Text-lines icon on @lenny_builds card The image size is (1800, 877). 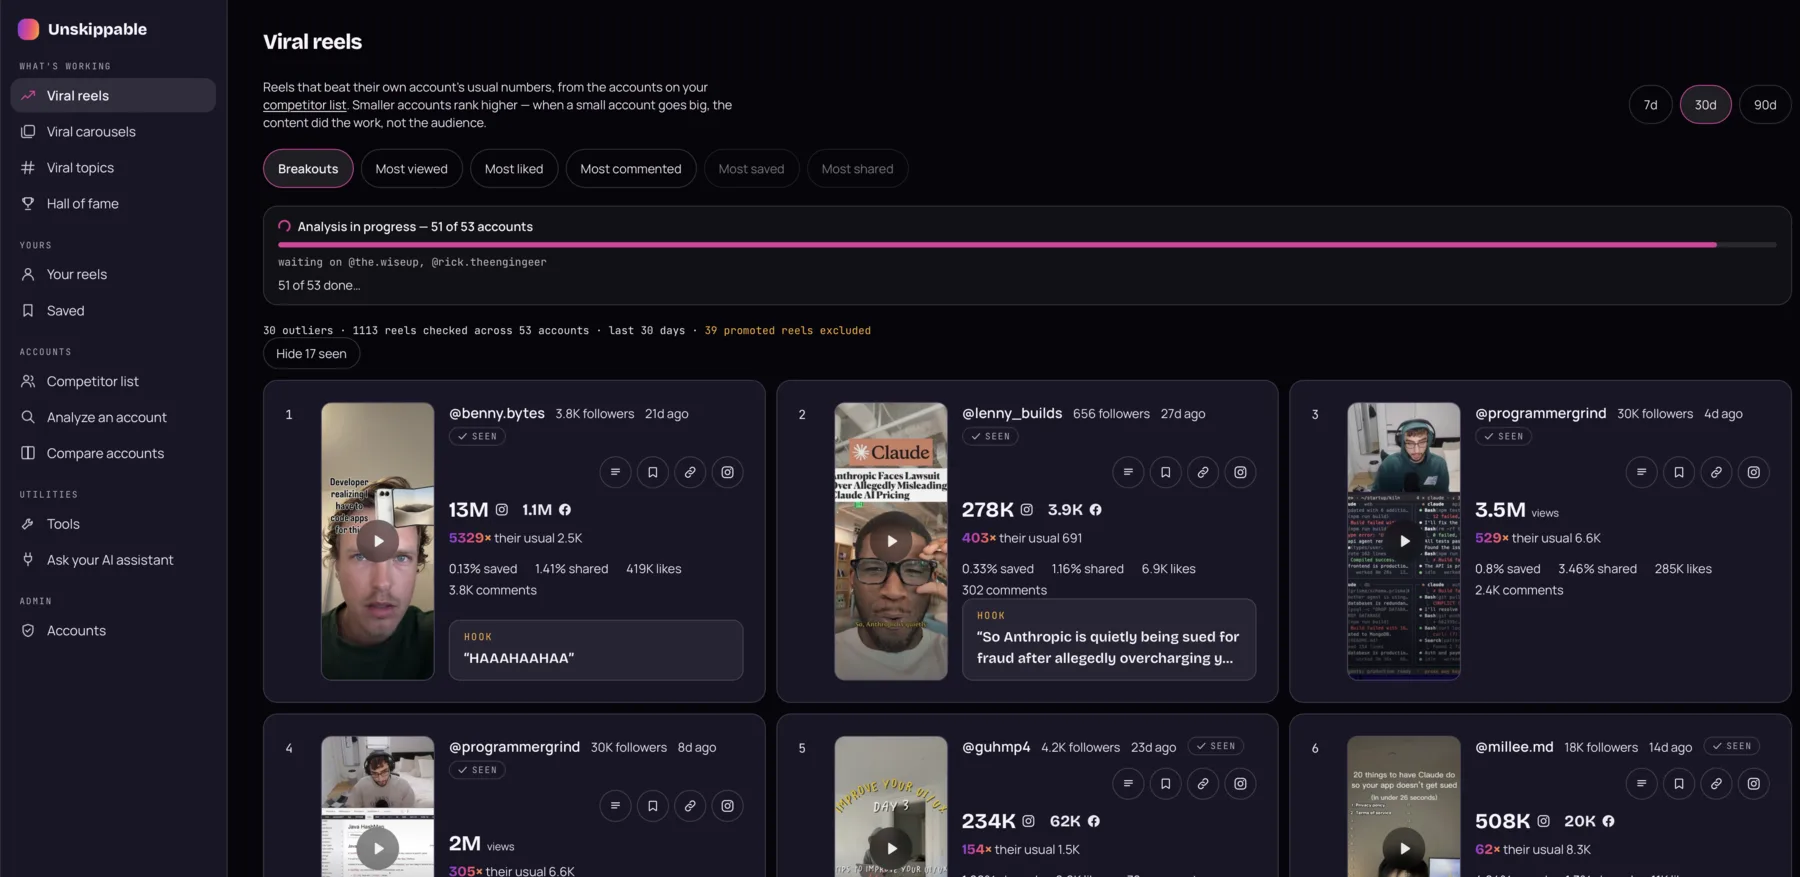(1128, 472)
